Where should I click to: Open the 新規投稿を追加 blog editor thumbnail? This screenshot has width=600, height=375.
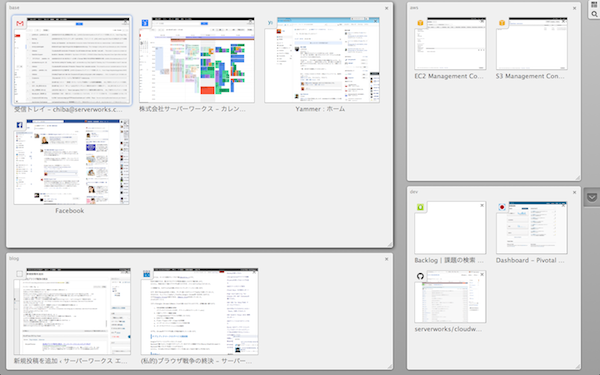[72, 311]
